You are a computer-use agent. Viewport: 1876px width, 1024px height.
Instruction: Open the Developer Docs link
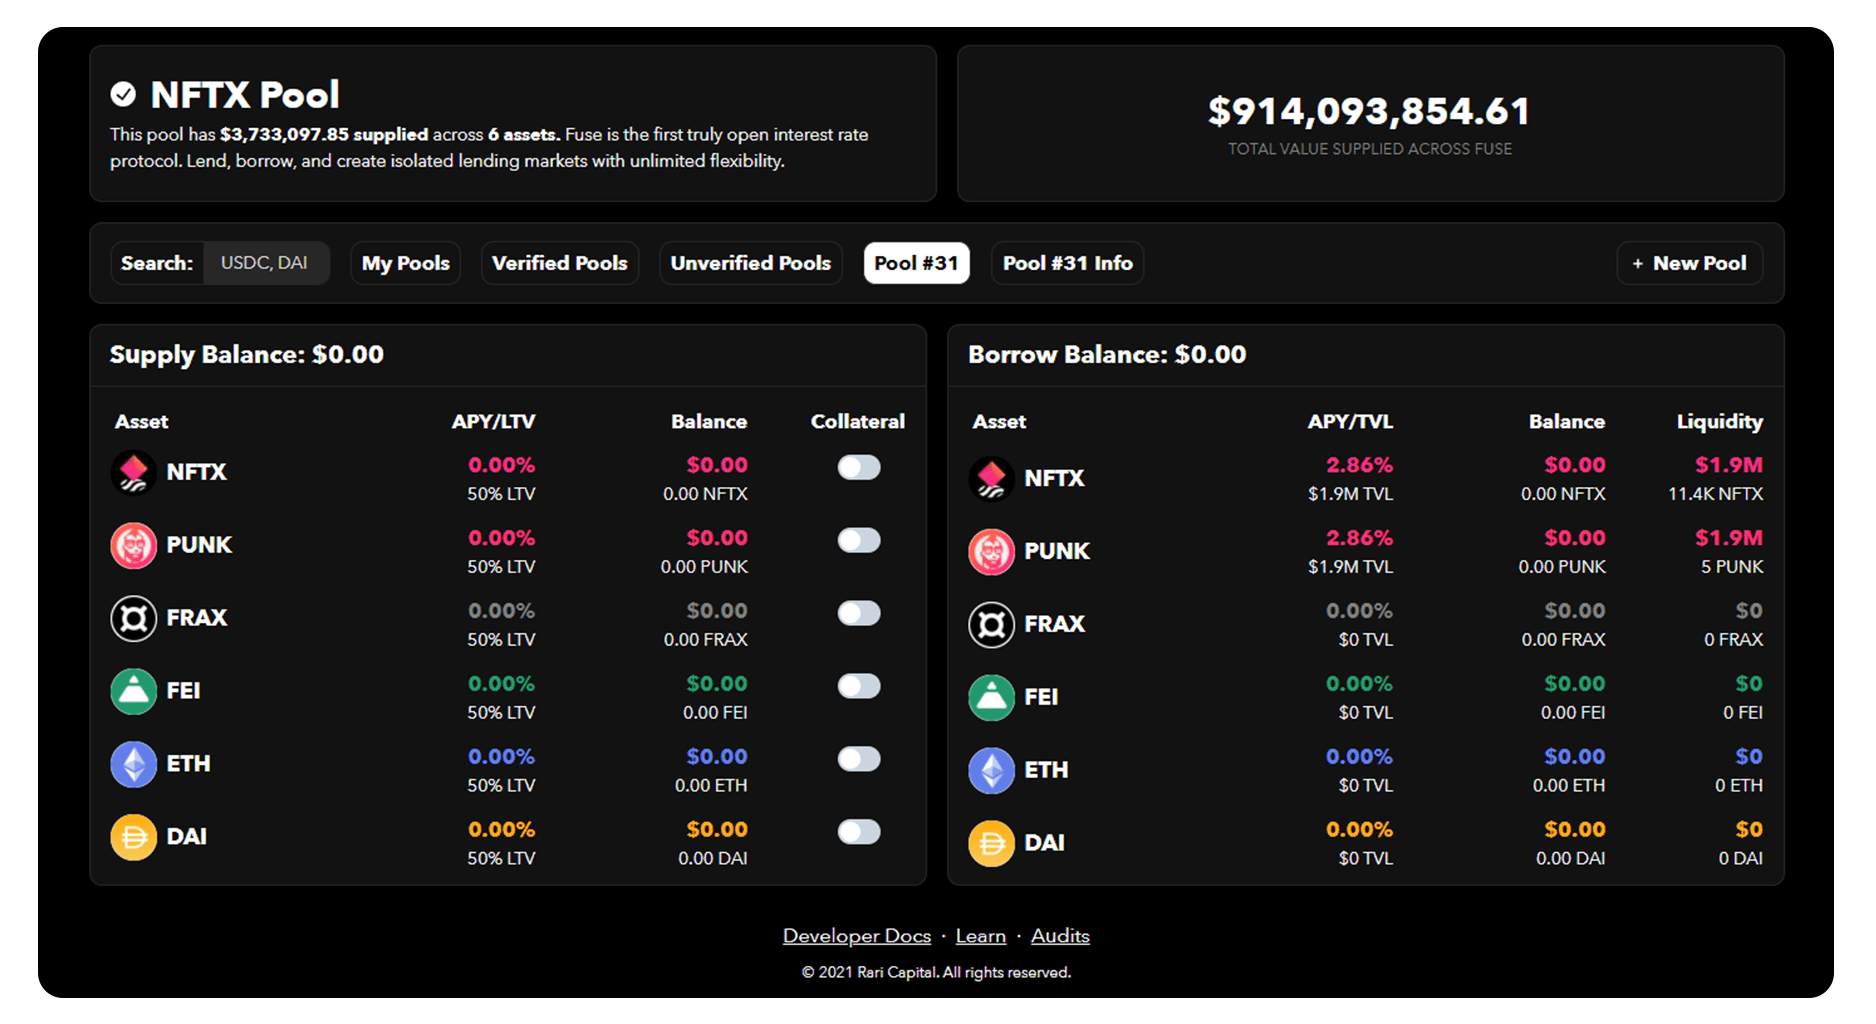(x=856, y=936)
